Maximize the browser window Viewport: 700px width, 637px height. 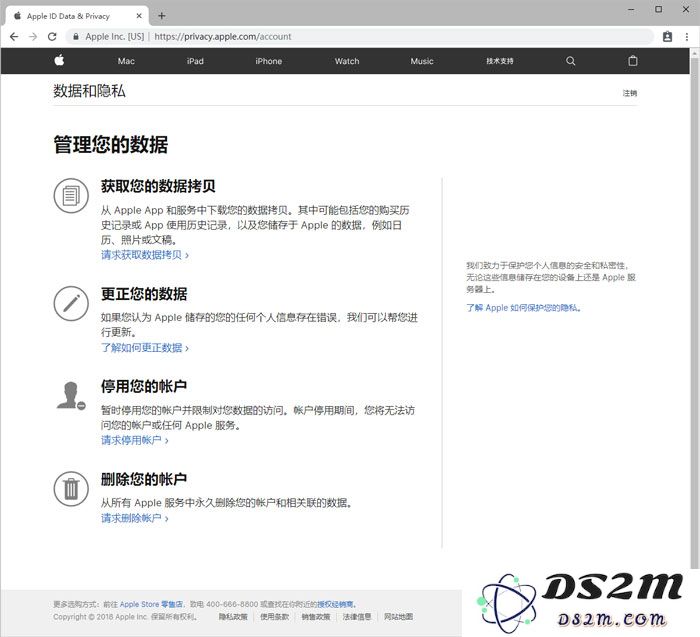pyautogui.click(x=658, y=9)
